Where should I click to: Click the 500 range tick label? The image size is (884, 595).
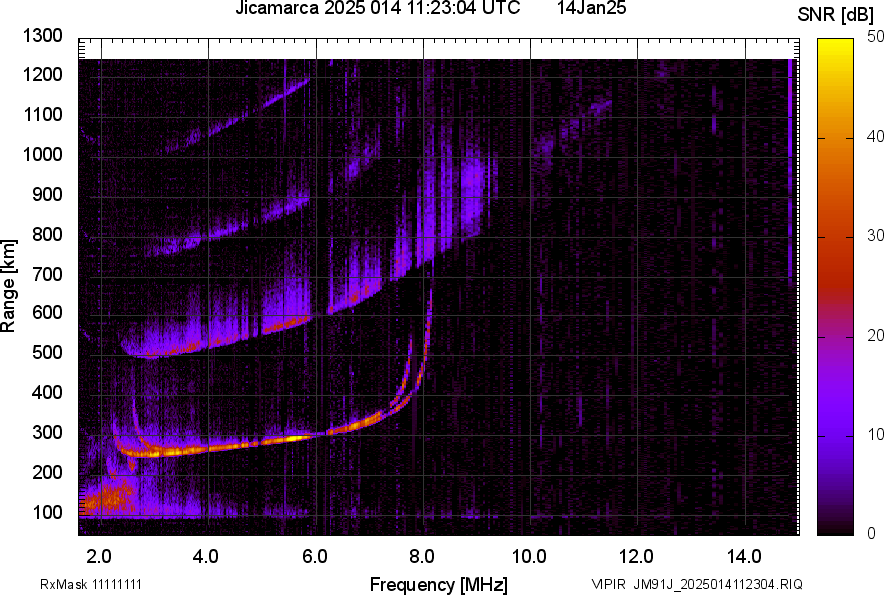point(47,352)
